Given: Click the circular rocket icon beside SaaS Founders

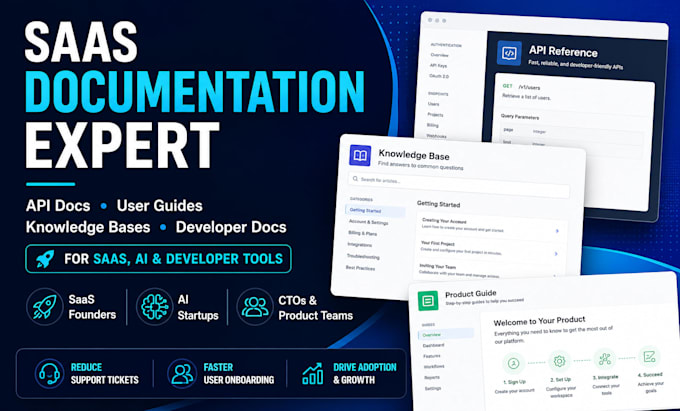Looking at the screenshot, I should click(x=45, y=307).
